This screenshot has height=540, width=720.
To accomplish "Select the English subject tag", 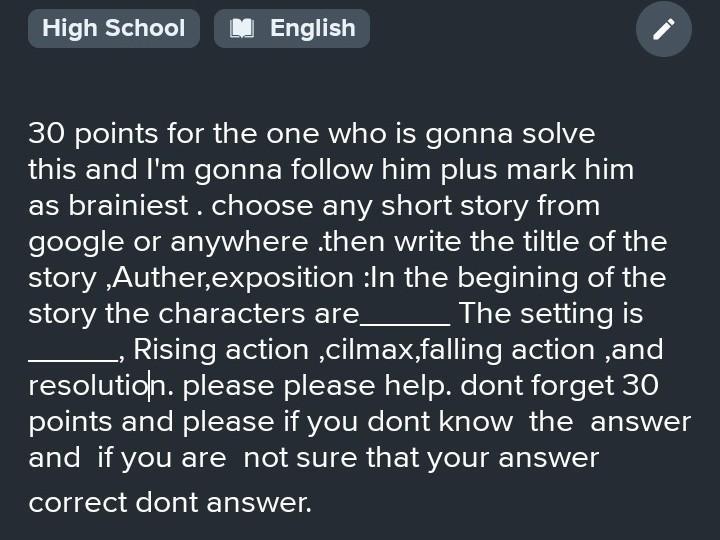I will pos(292,28).
